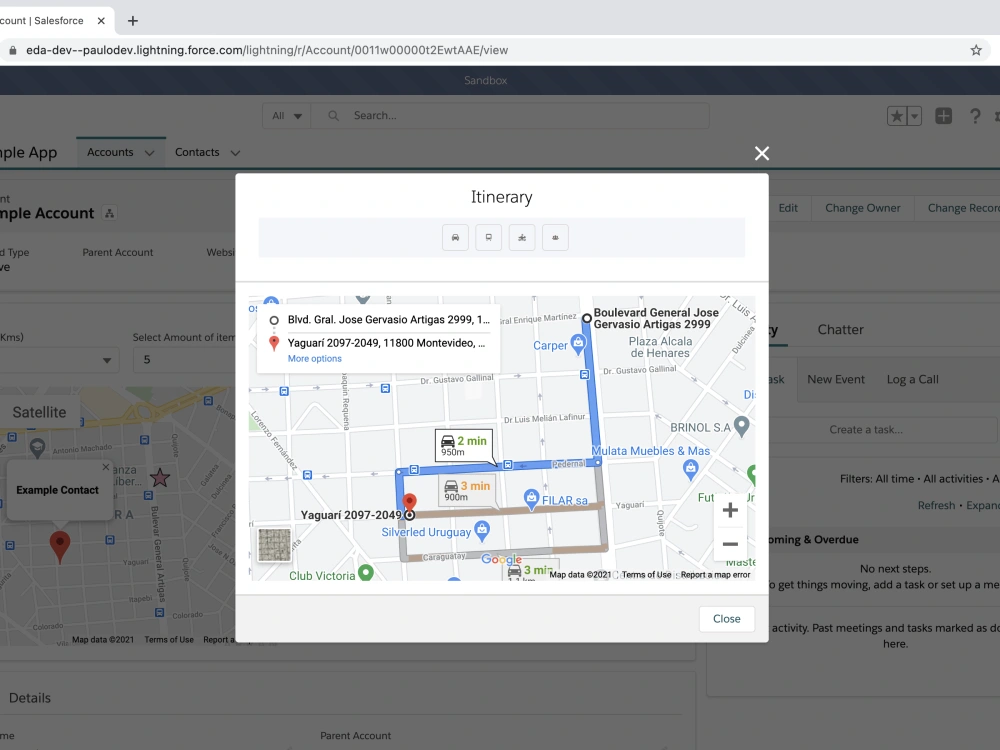Expand the Contacts tab dropdown chevron
The image size is (1000, 750).
(x=235, y=153)
